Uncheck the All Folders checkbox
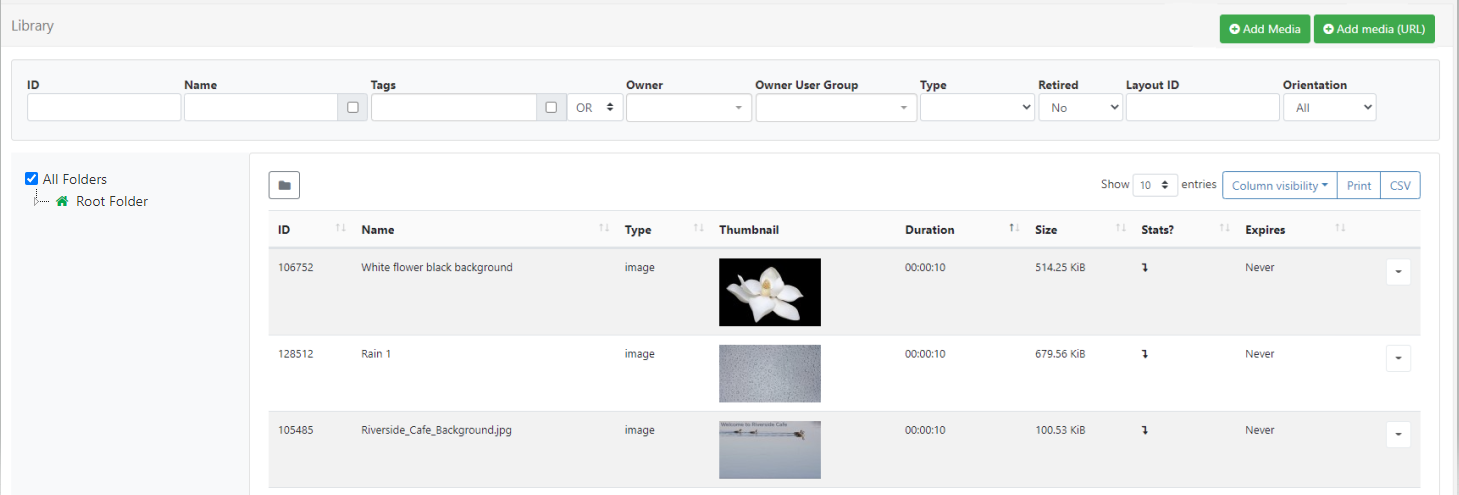This screenshot has width=1459, height=495. point(31,179)
